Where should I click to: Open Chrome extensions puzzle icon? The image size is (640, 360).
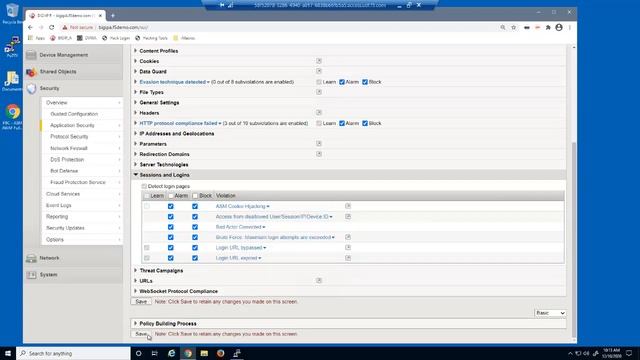point(548,27)
